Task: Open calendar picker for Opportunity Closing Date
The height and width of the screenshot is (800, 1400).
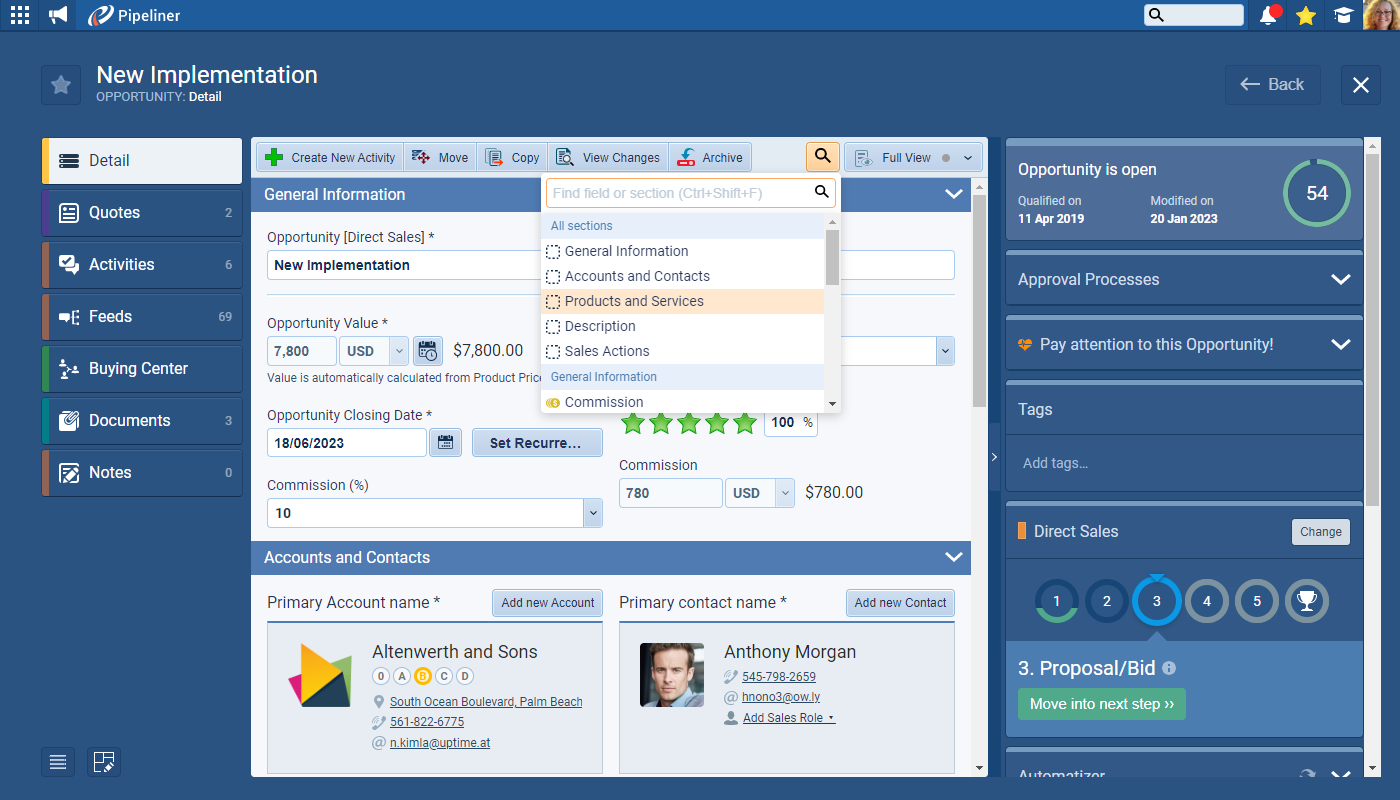Action: (x=445, y=443)
